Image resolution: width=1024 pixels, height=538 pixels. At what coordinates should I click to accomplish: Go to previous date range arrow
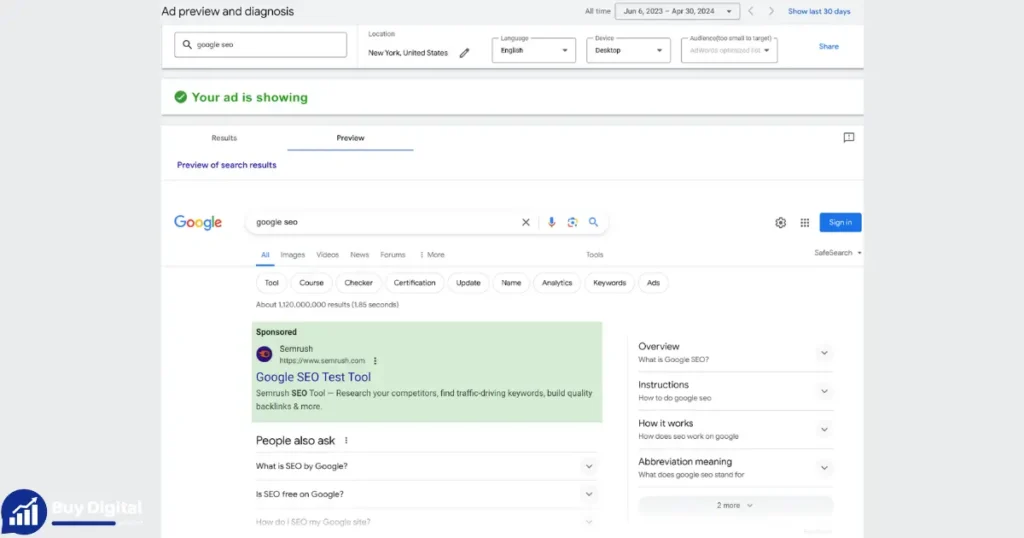point(750,11)
